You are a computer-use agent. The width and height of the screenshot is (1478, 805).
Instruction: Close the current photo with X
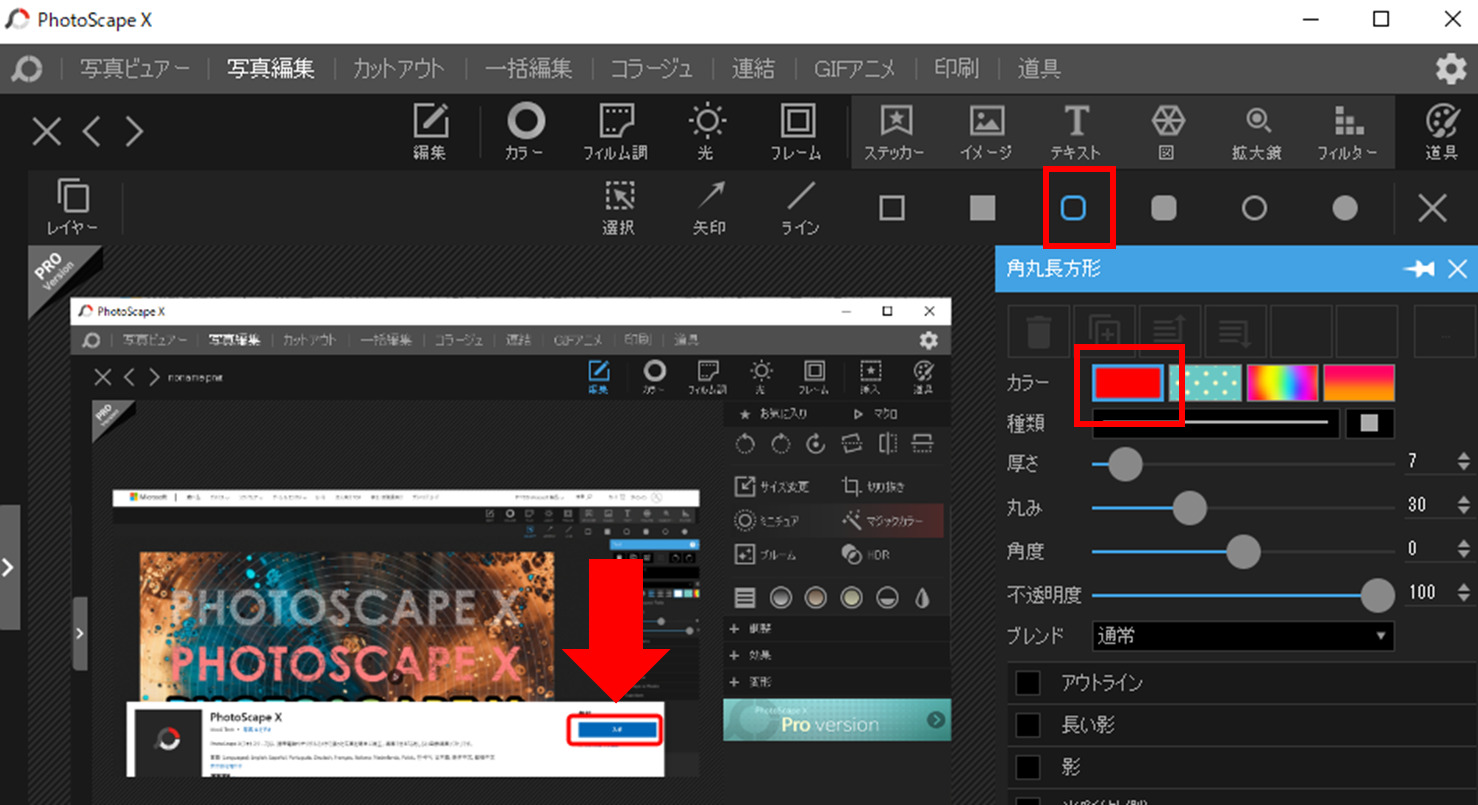coord(47,131)
